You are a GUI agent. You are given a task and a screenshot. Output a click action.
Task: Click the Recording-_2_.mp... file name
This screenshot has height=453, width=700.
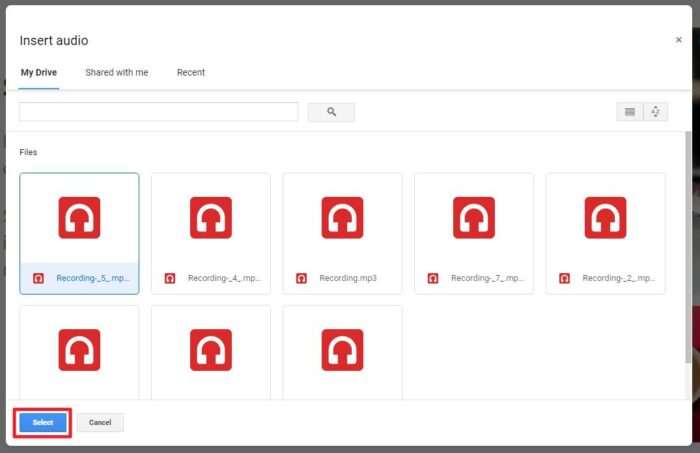point(619,278)
